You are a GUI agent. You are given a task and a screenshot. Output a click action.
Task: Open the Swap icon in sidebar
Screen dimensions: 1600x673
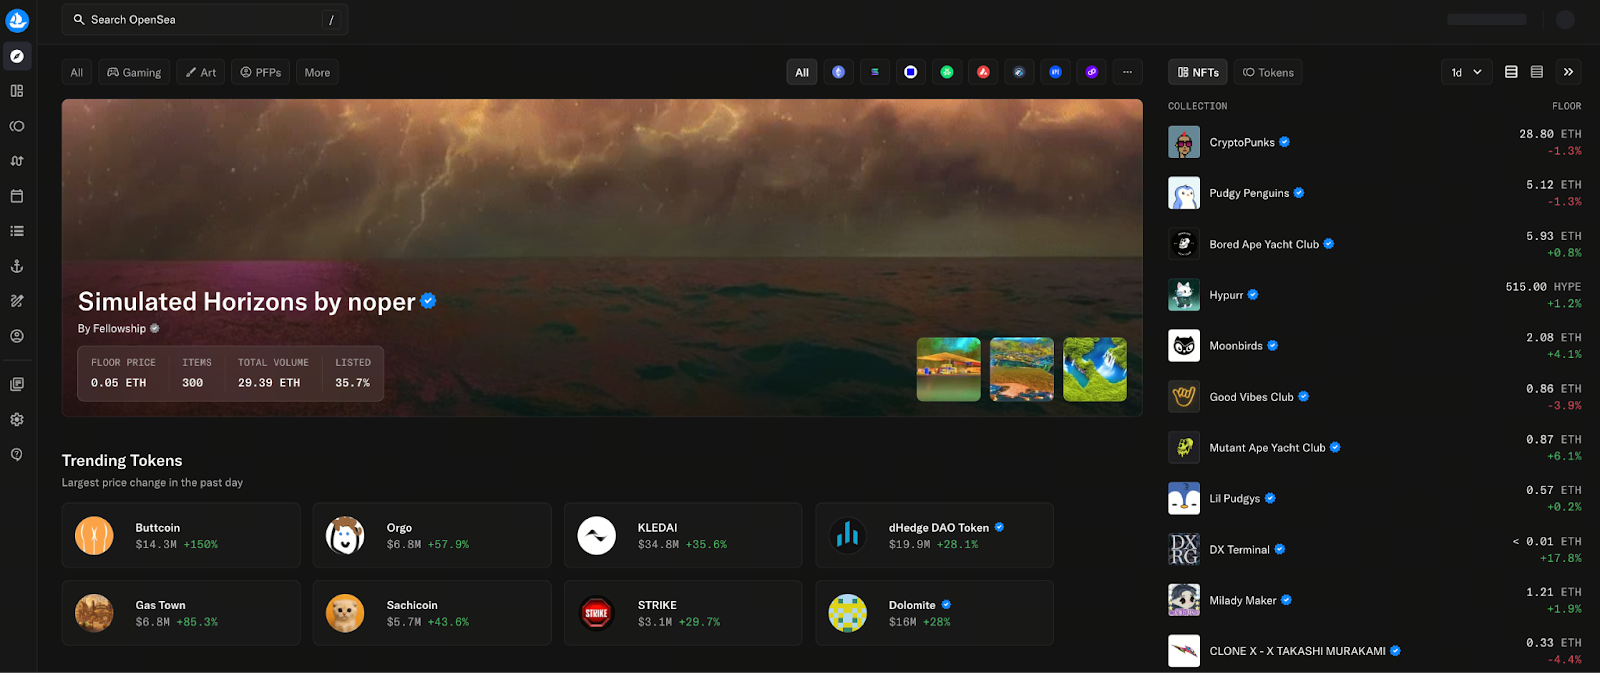tap(17, 161)
